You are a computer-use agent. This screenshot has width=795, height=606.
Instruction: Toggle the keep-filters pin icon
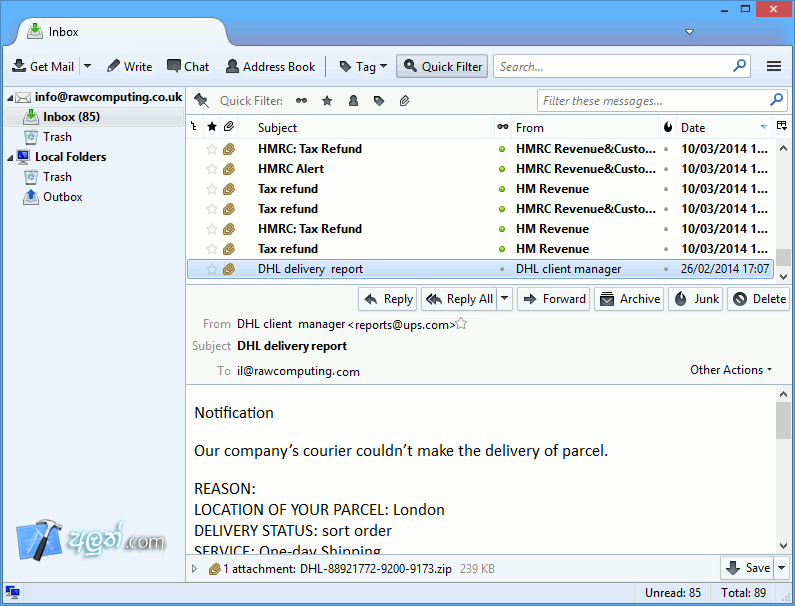201,100
